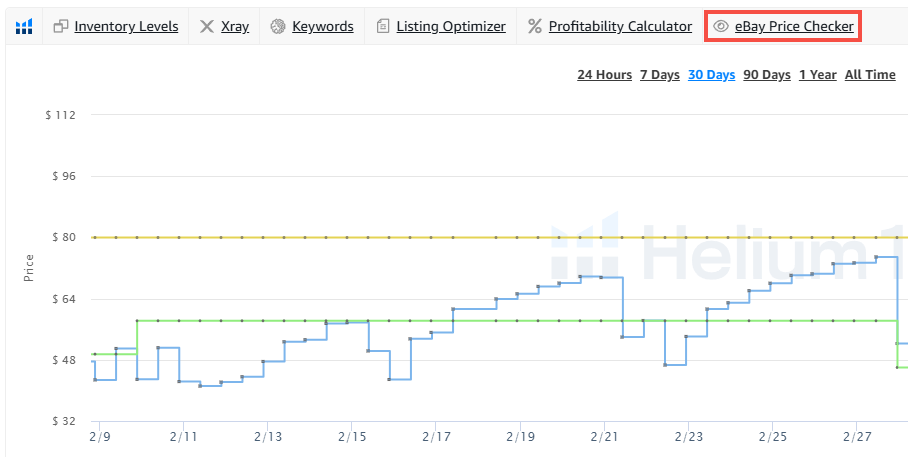Click the 2/27 date label
Image resolution: width=908 pixels, height=457 pixels.
[x=856, y=437]
